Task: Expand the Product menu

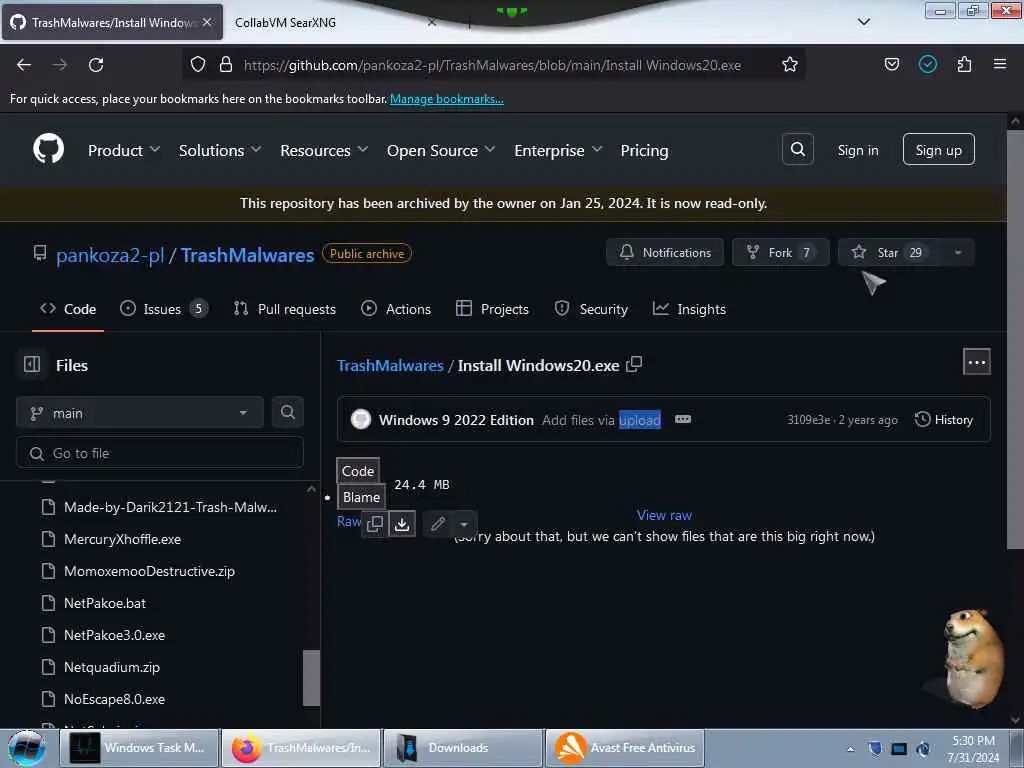Action: pyautogui.click(x=124, y=151)
